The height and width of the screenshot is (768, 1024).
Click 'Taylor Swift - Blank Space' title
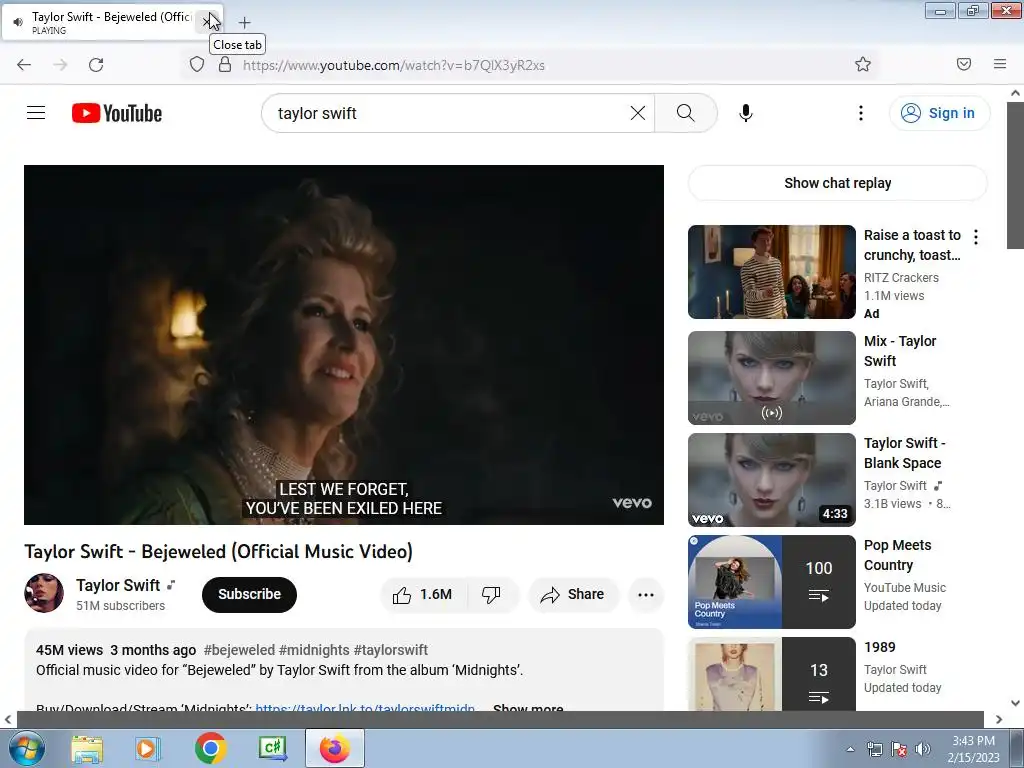904,453
